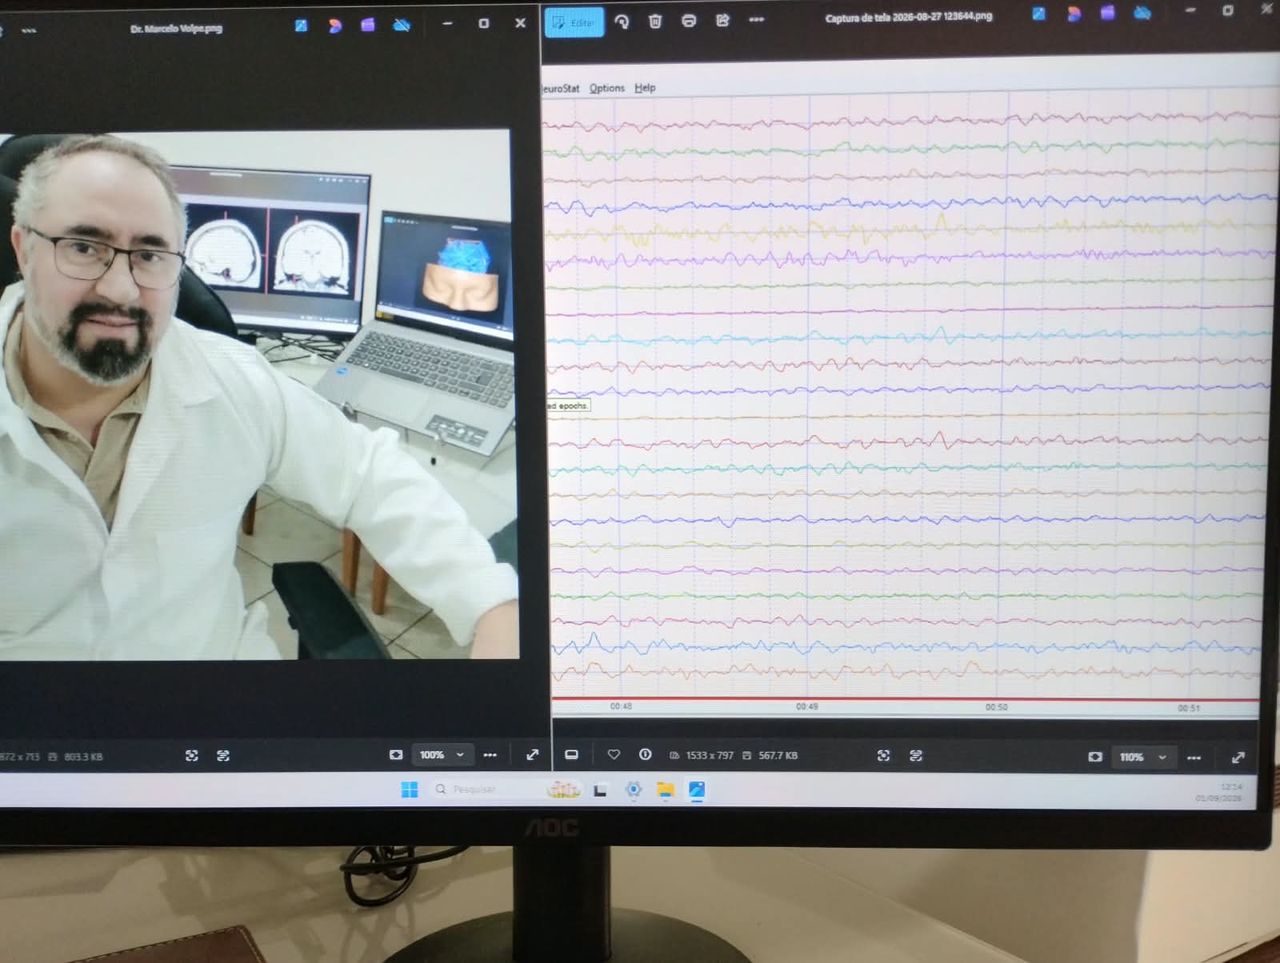Share the Captura de tela image
Viewport: 1280px width, 963px height.
pos(722,20)
